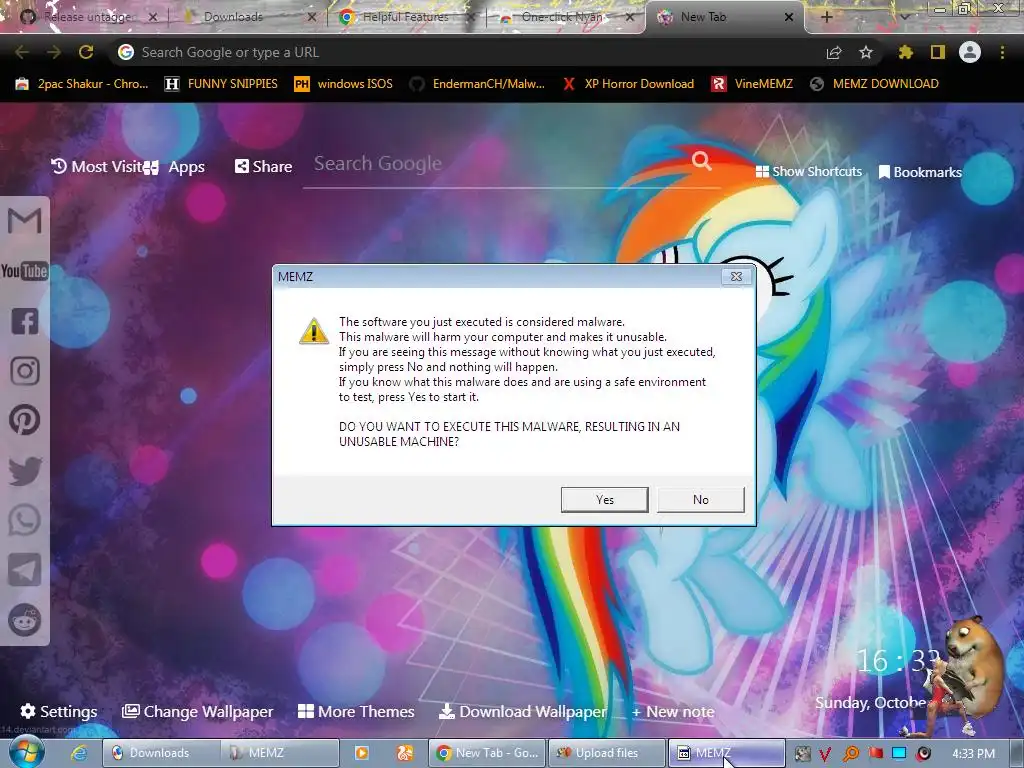This screenshot has height=768, width=1024.
Task: Open Bookmarks on the new tab page
Action: pos(920,172)
